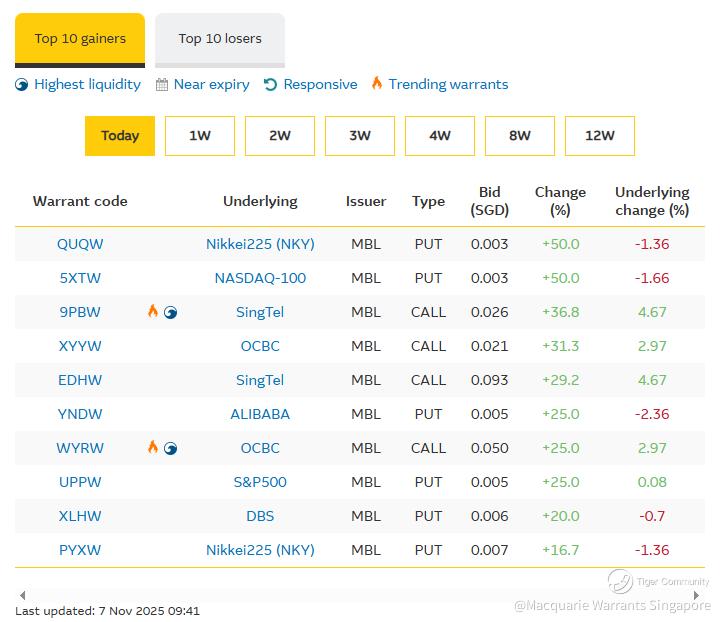Click the Near expiry calendar icon
724x622 pixels.
click(162, 85)
